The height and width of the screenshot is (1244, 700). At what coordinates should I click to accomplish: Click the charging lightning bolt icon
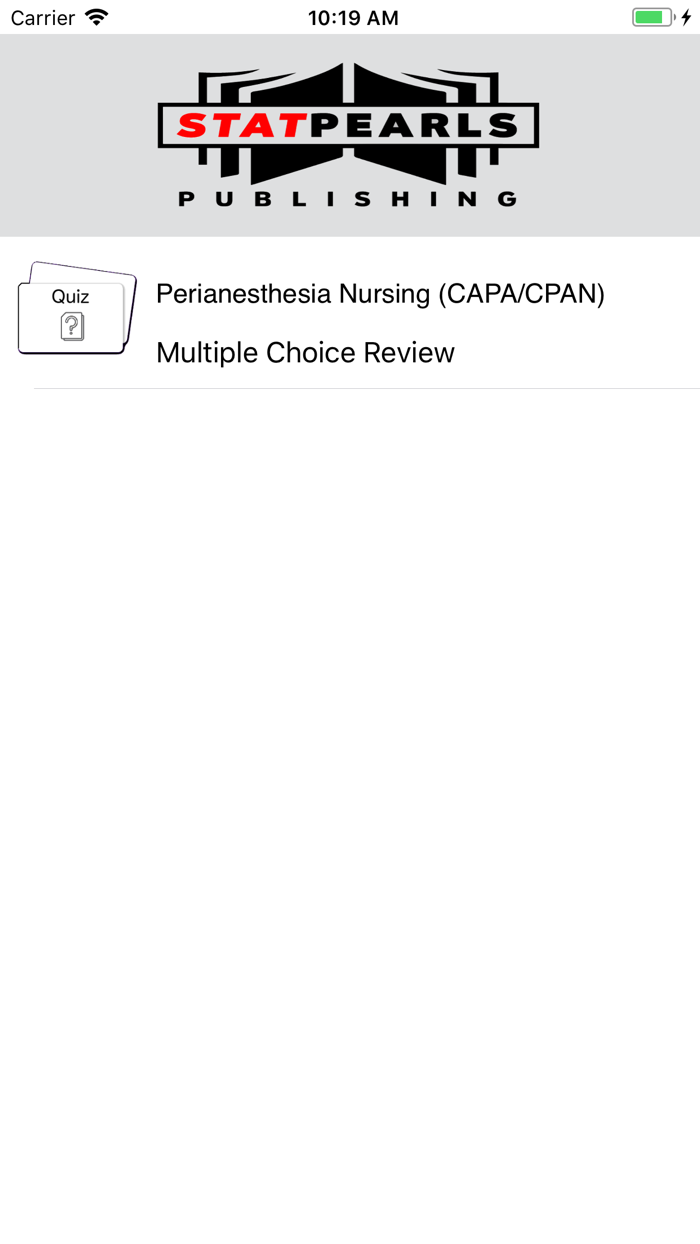coord(684,16)
